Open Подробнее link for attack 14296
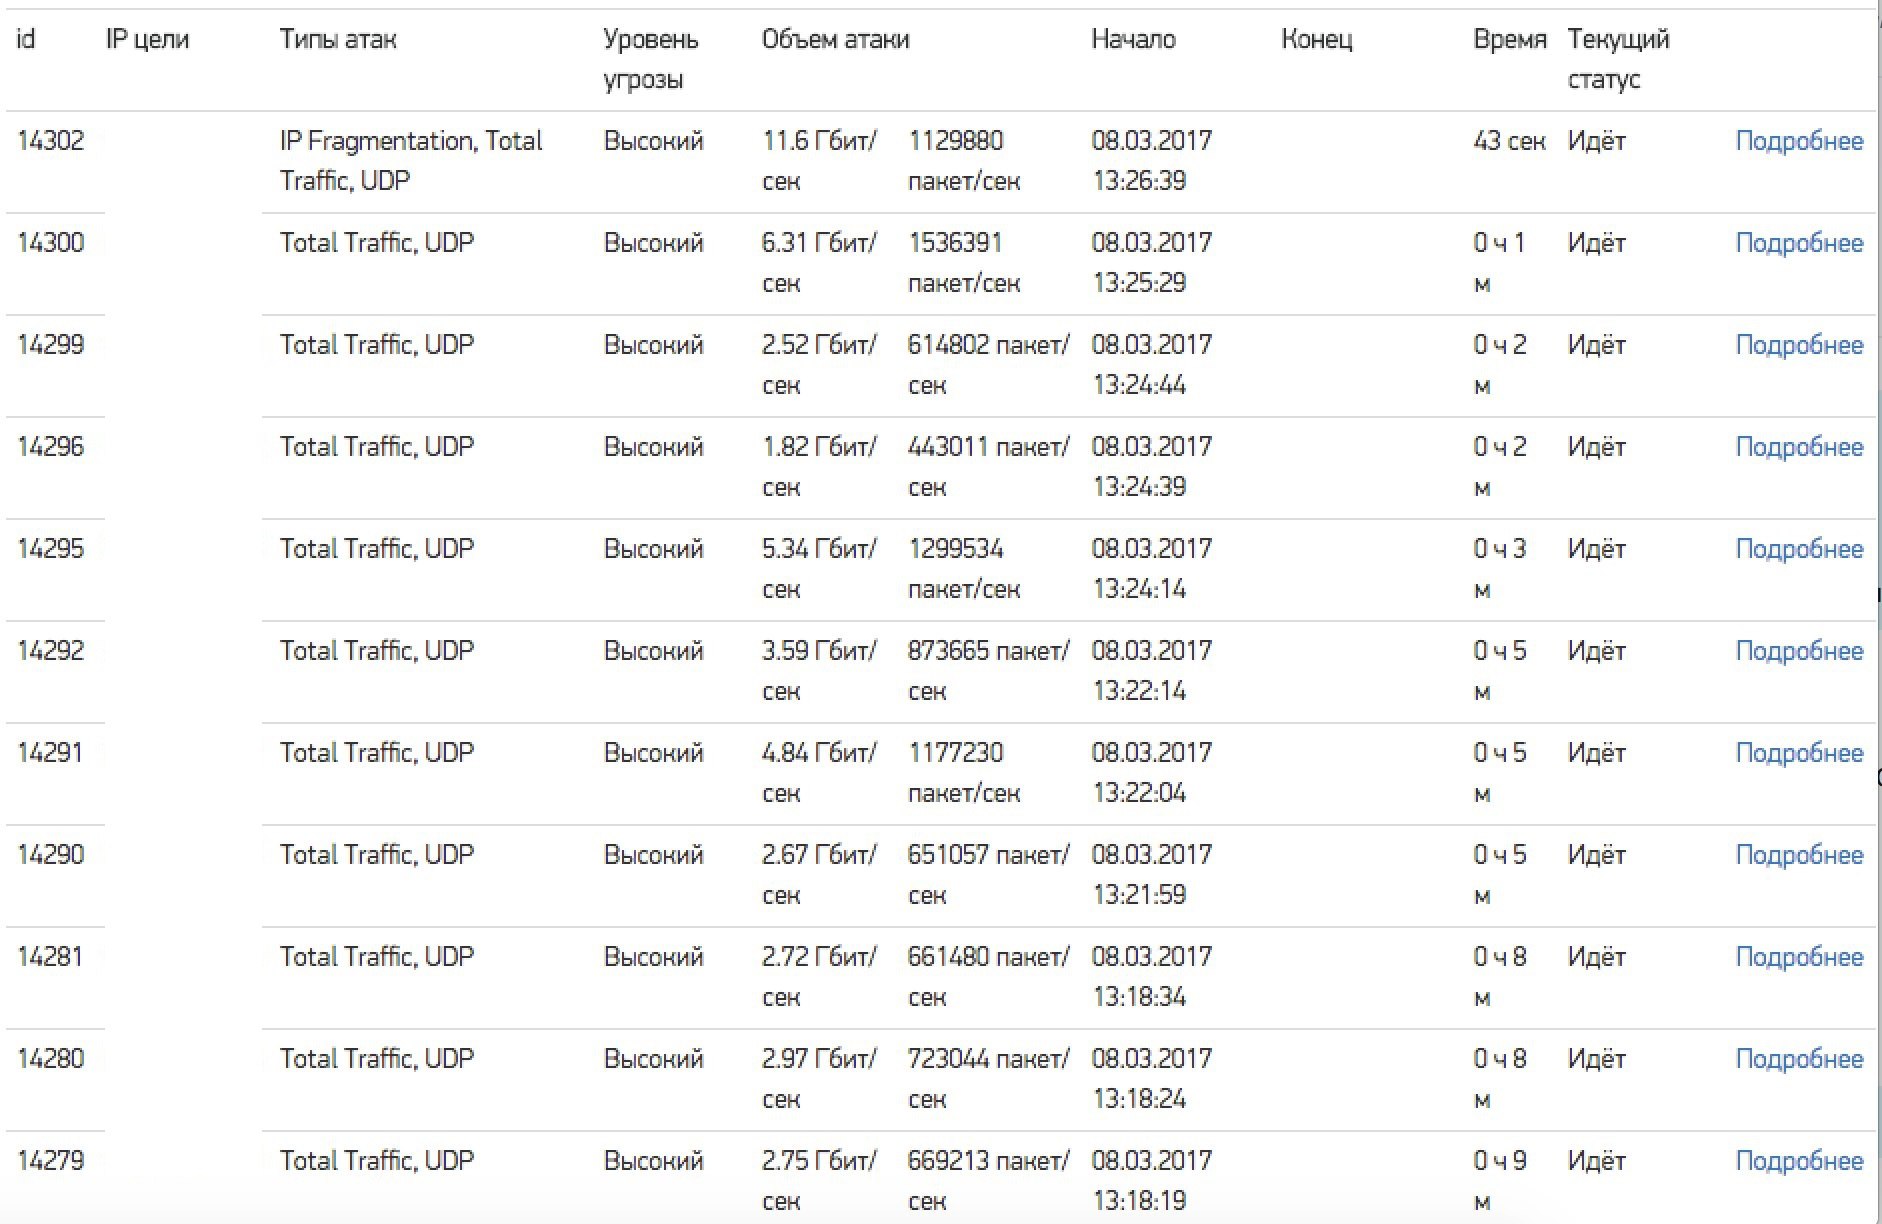The height and width of the screenshot is (1224, 1882). [1799, 447]
